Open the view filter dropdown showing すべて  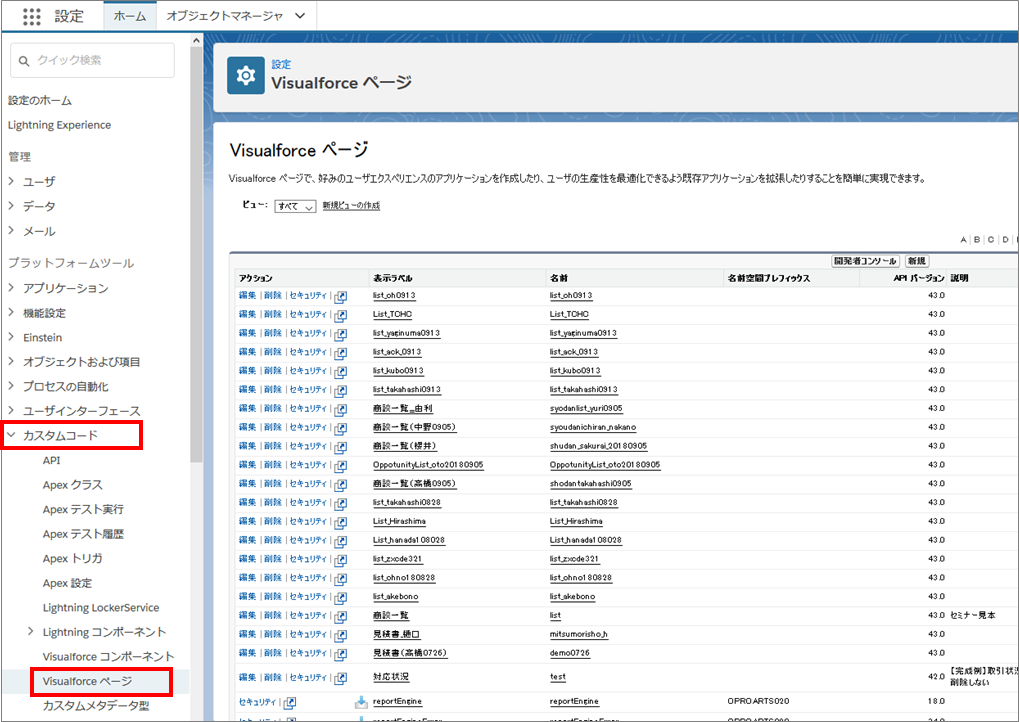tap(295, 206)
